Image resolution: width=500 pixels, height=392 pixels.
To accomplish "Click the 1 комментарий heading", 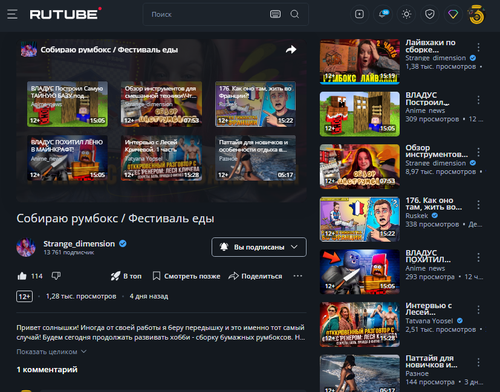I will pyautogui.click(x=47, y=369).
